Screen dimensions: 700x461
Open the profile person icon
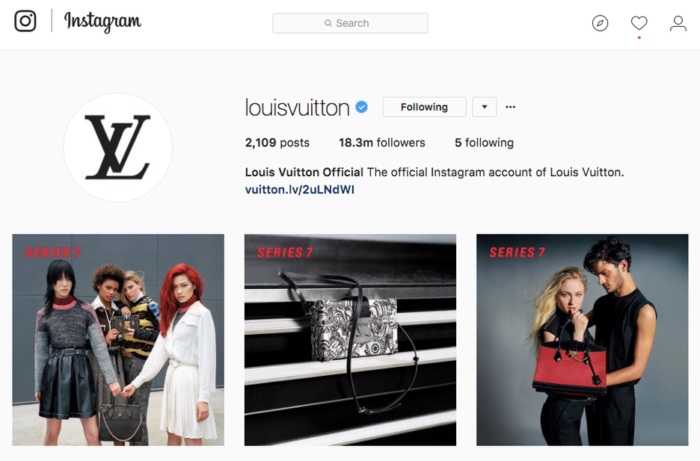[678, 23]
